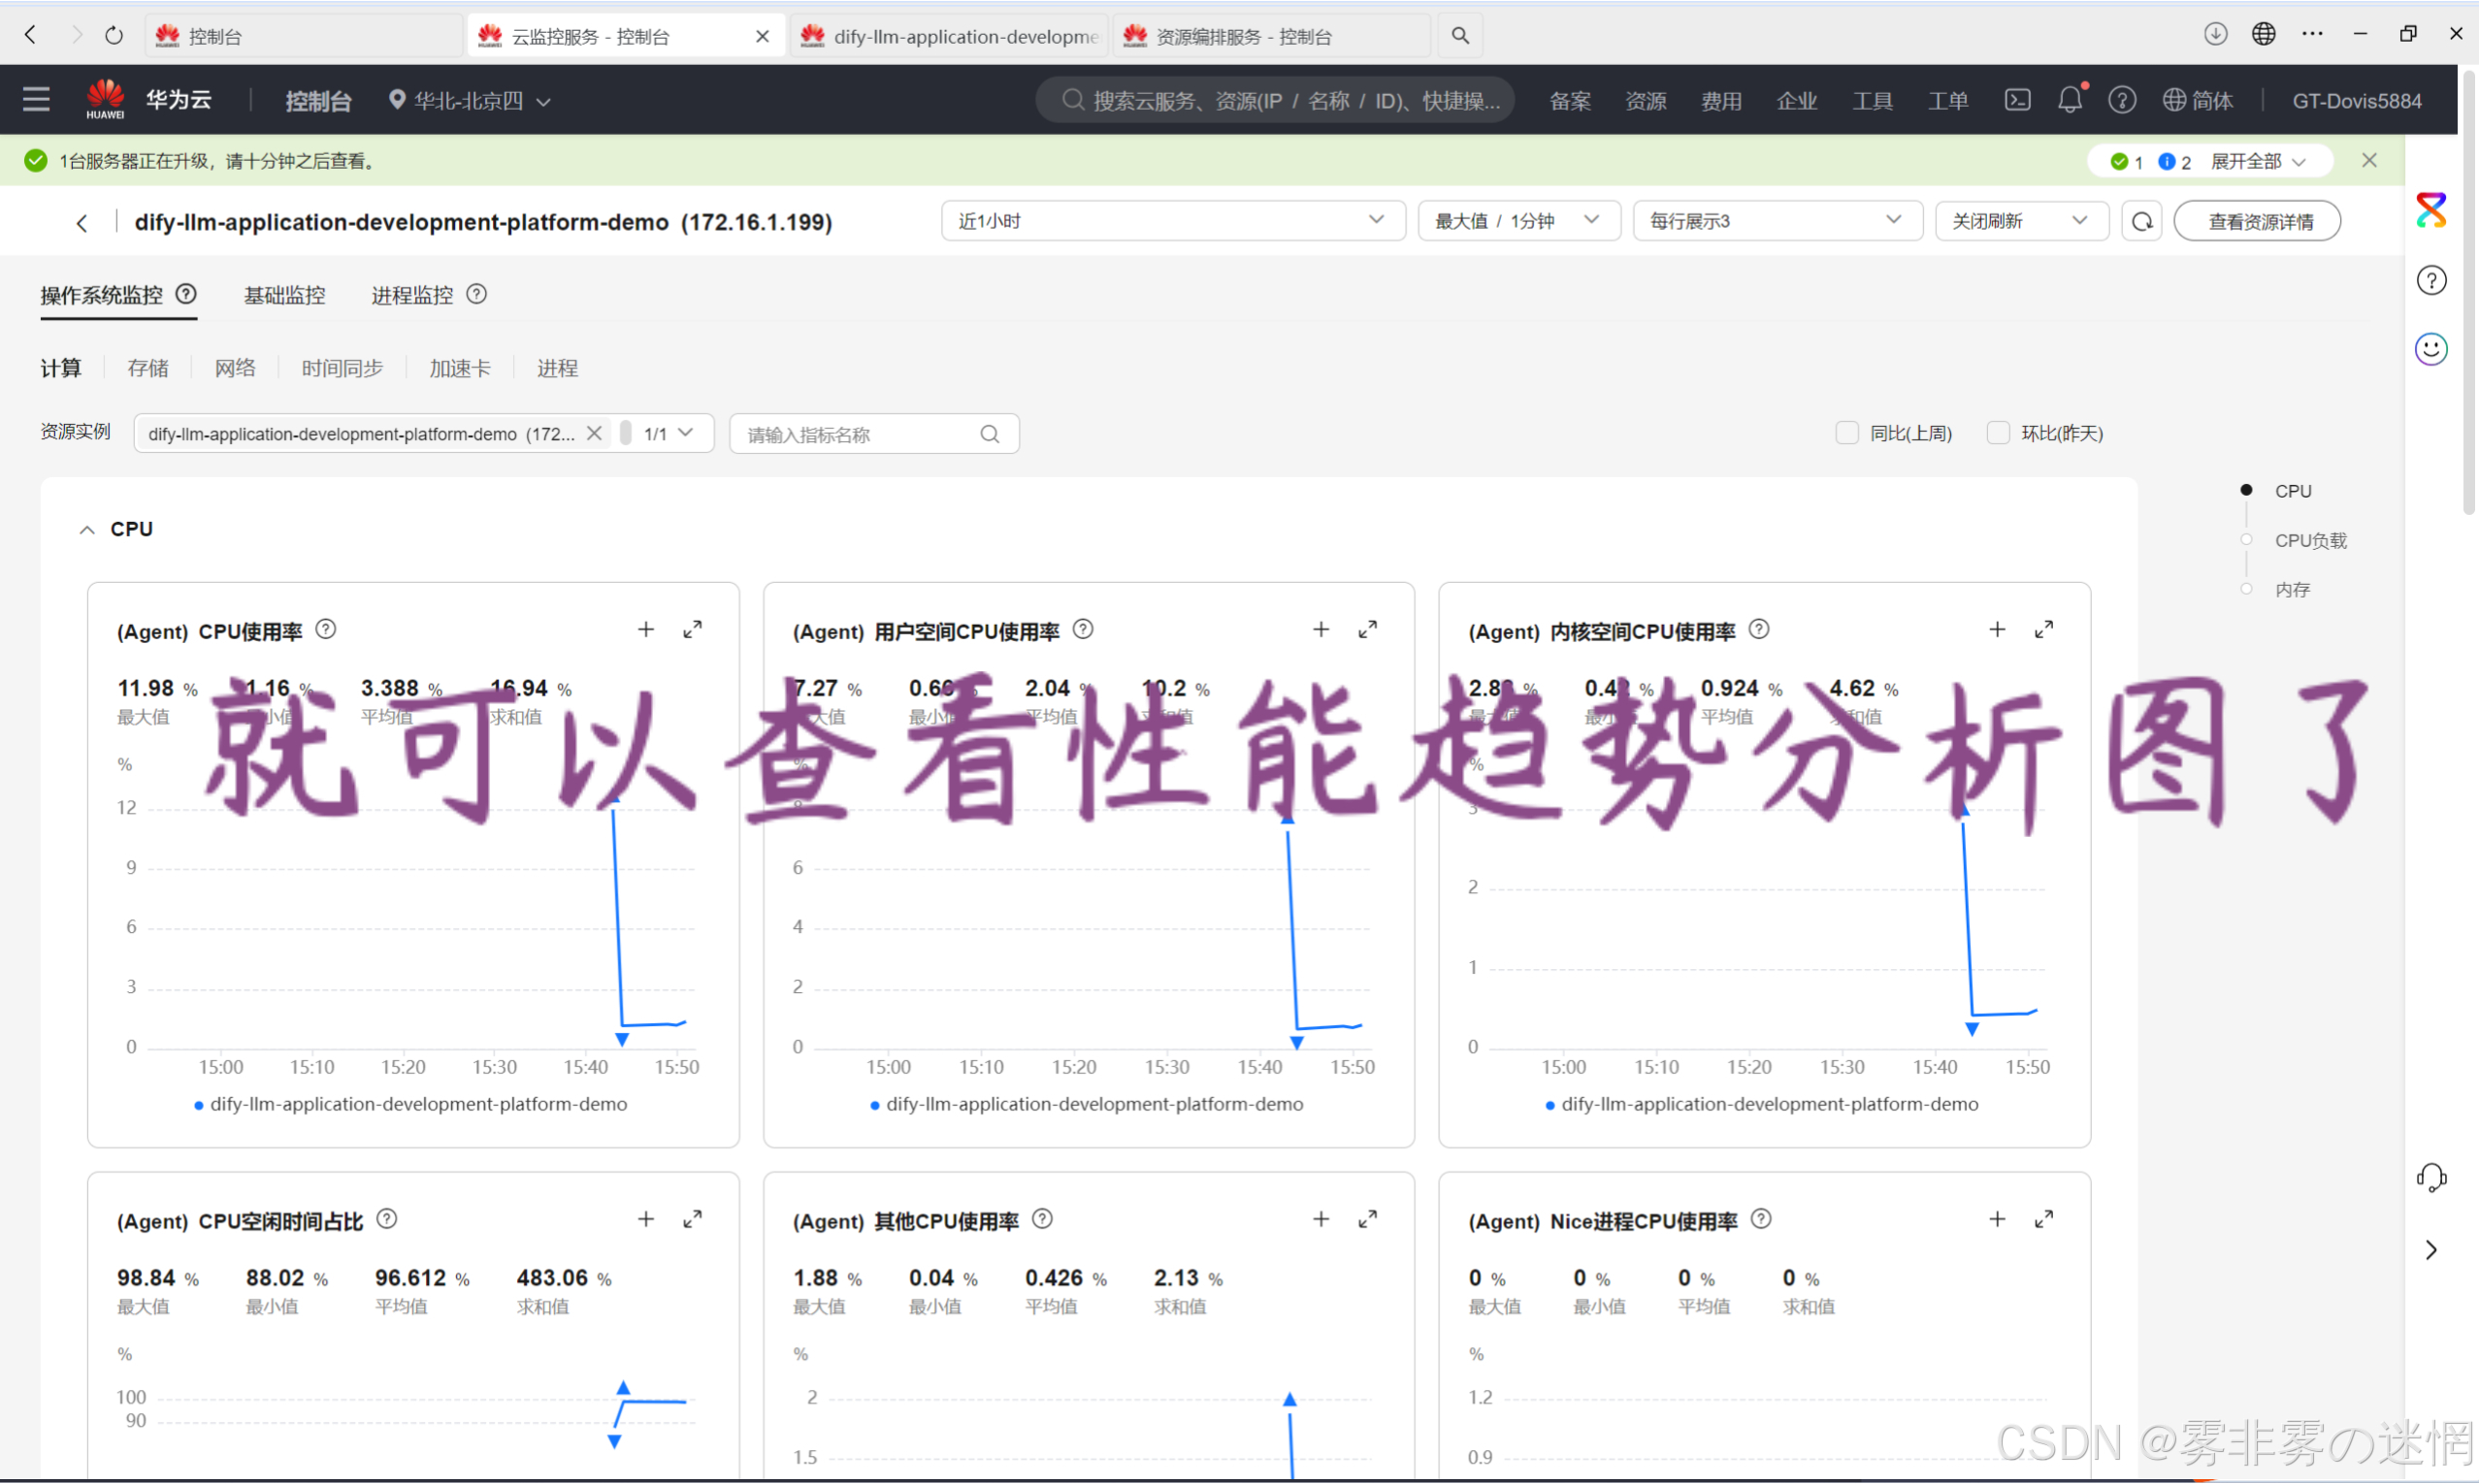This screenshot has height=1484, width=2479.
Task: Click the global cloud service search box
Action: (1275, 100)
